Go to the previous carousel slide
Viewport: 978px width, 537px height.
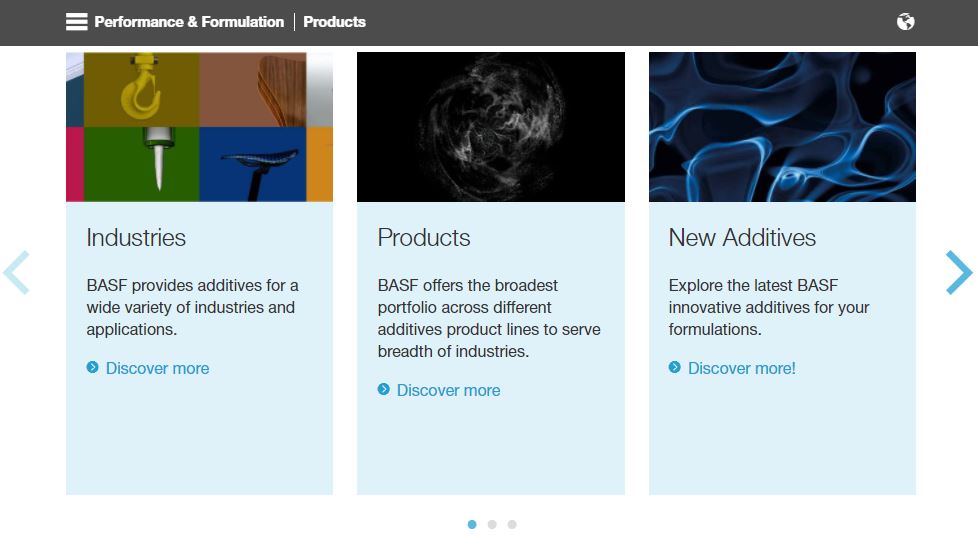17,272
